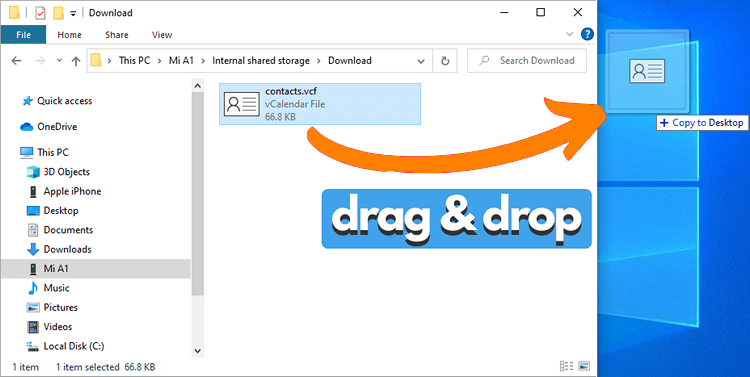
Task: Click the New folder quick access icon
Action: (58, 13)
